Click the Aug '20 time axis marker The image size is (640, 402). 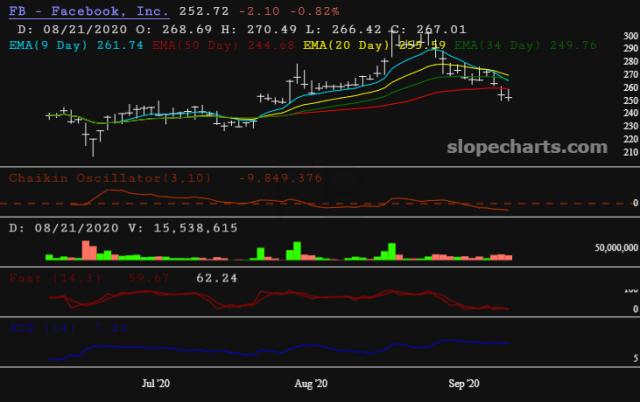[x=311, y=383]
